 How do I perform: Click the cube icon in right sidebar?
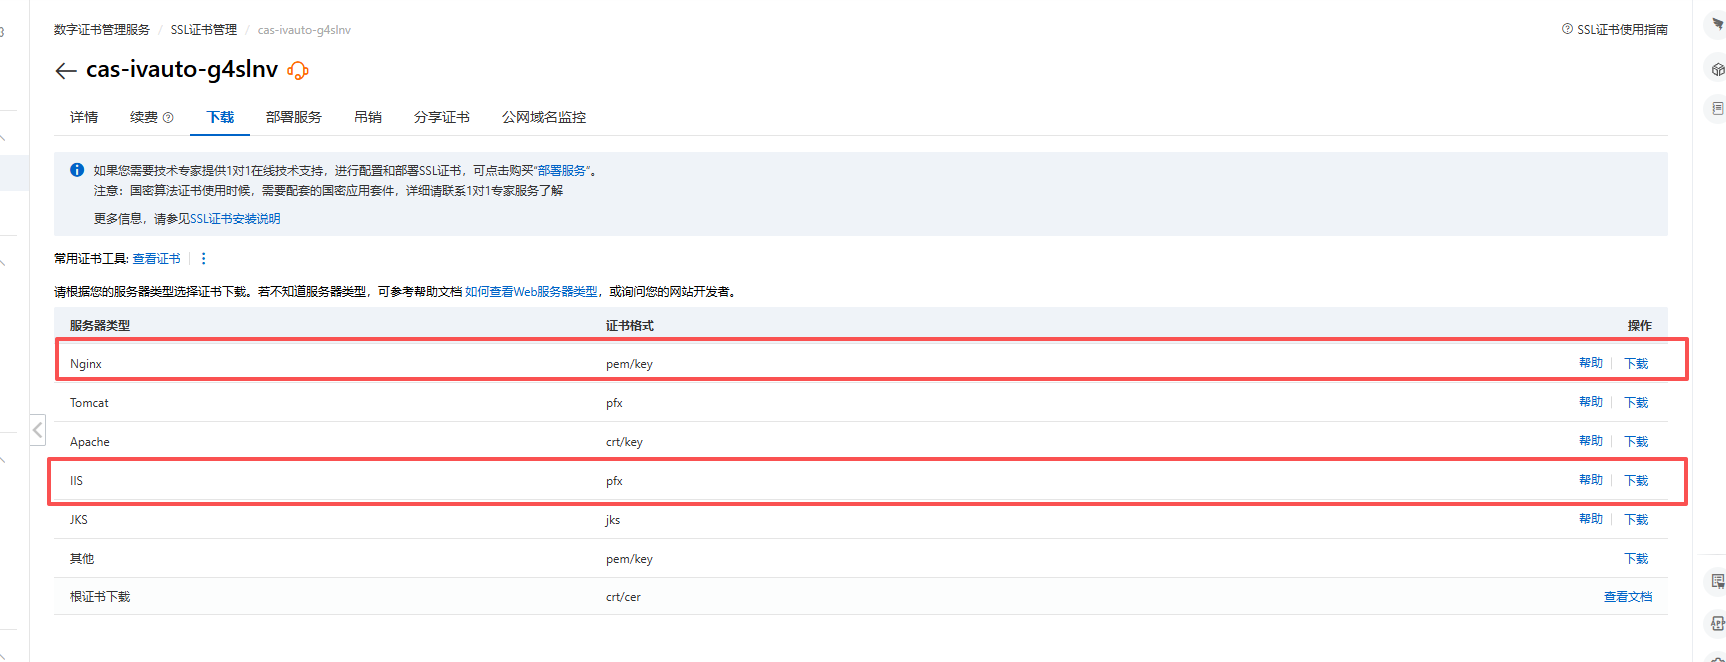(1717, 69)
